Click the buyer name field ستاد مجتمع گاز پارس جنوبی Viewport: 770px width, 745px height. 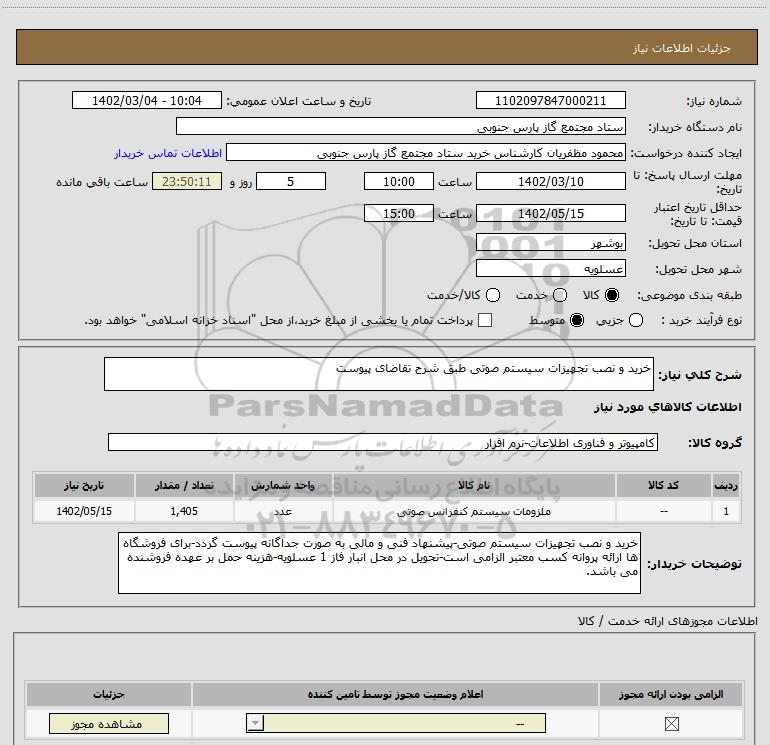click(401, 126)
